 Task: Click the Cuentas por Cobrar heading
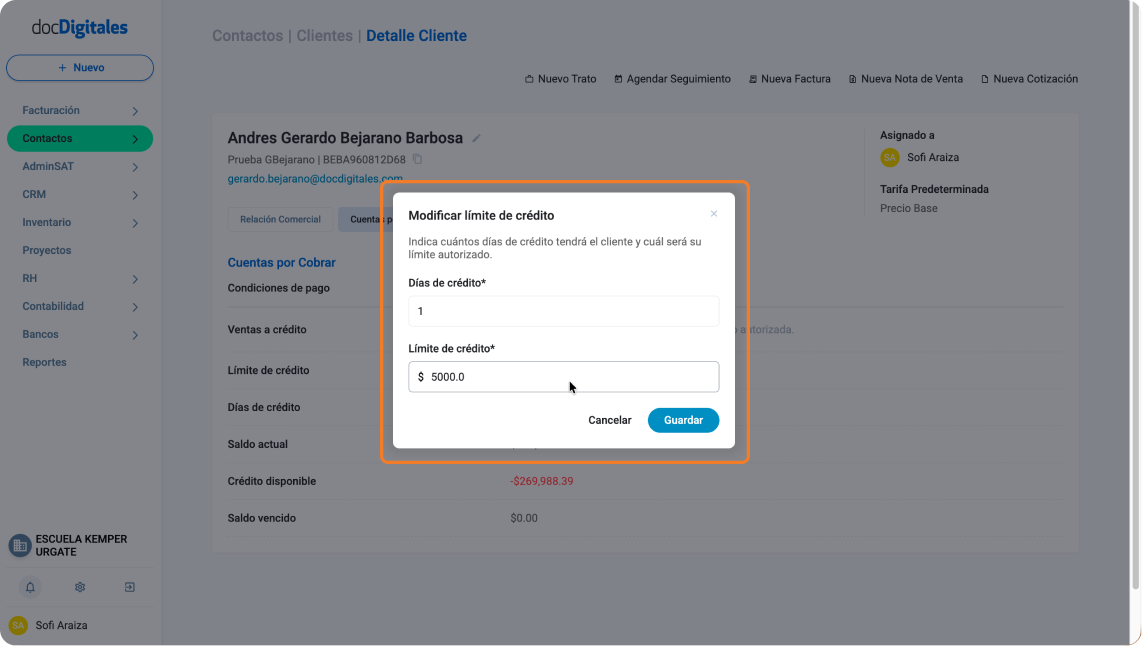coord(282,262)
